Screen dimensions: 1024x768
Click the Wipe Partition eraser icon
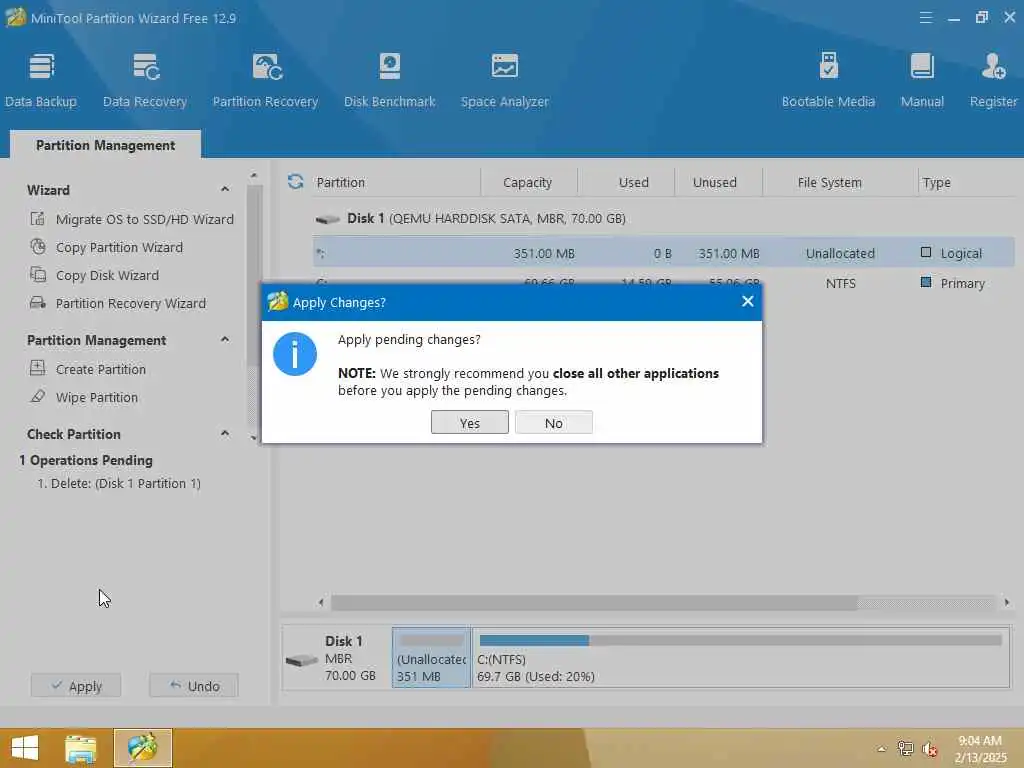pos(38,396)
